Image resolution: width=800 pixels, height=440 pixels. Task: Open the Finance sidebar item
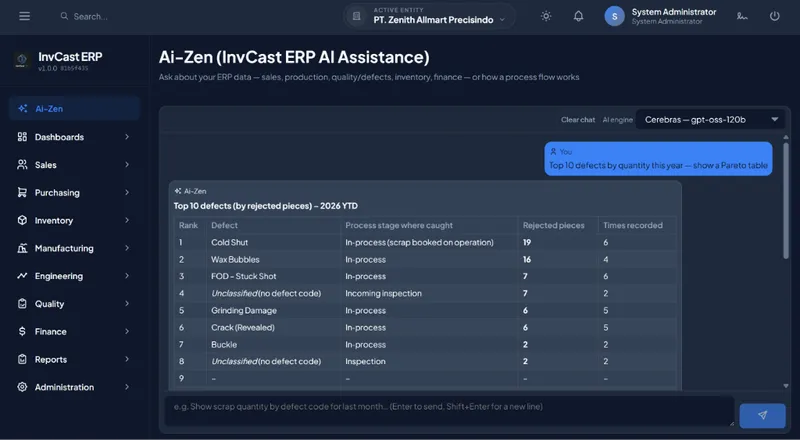pyautogui.click(x=74, y=331)
